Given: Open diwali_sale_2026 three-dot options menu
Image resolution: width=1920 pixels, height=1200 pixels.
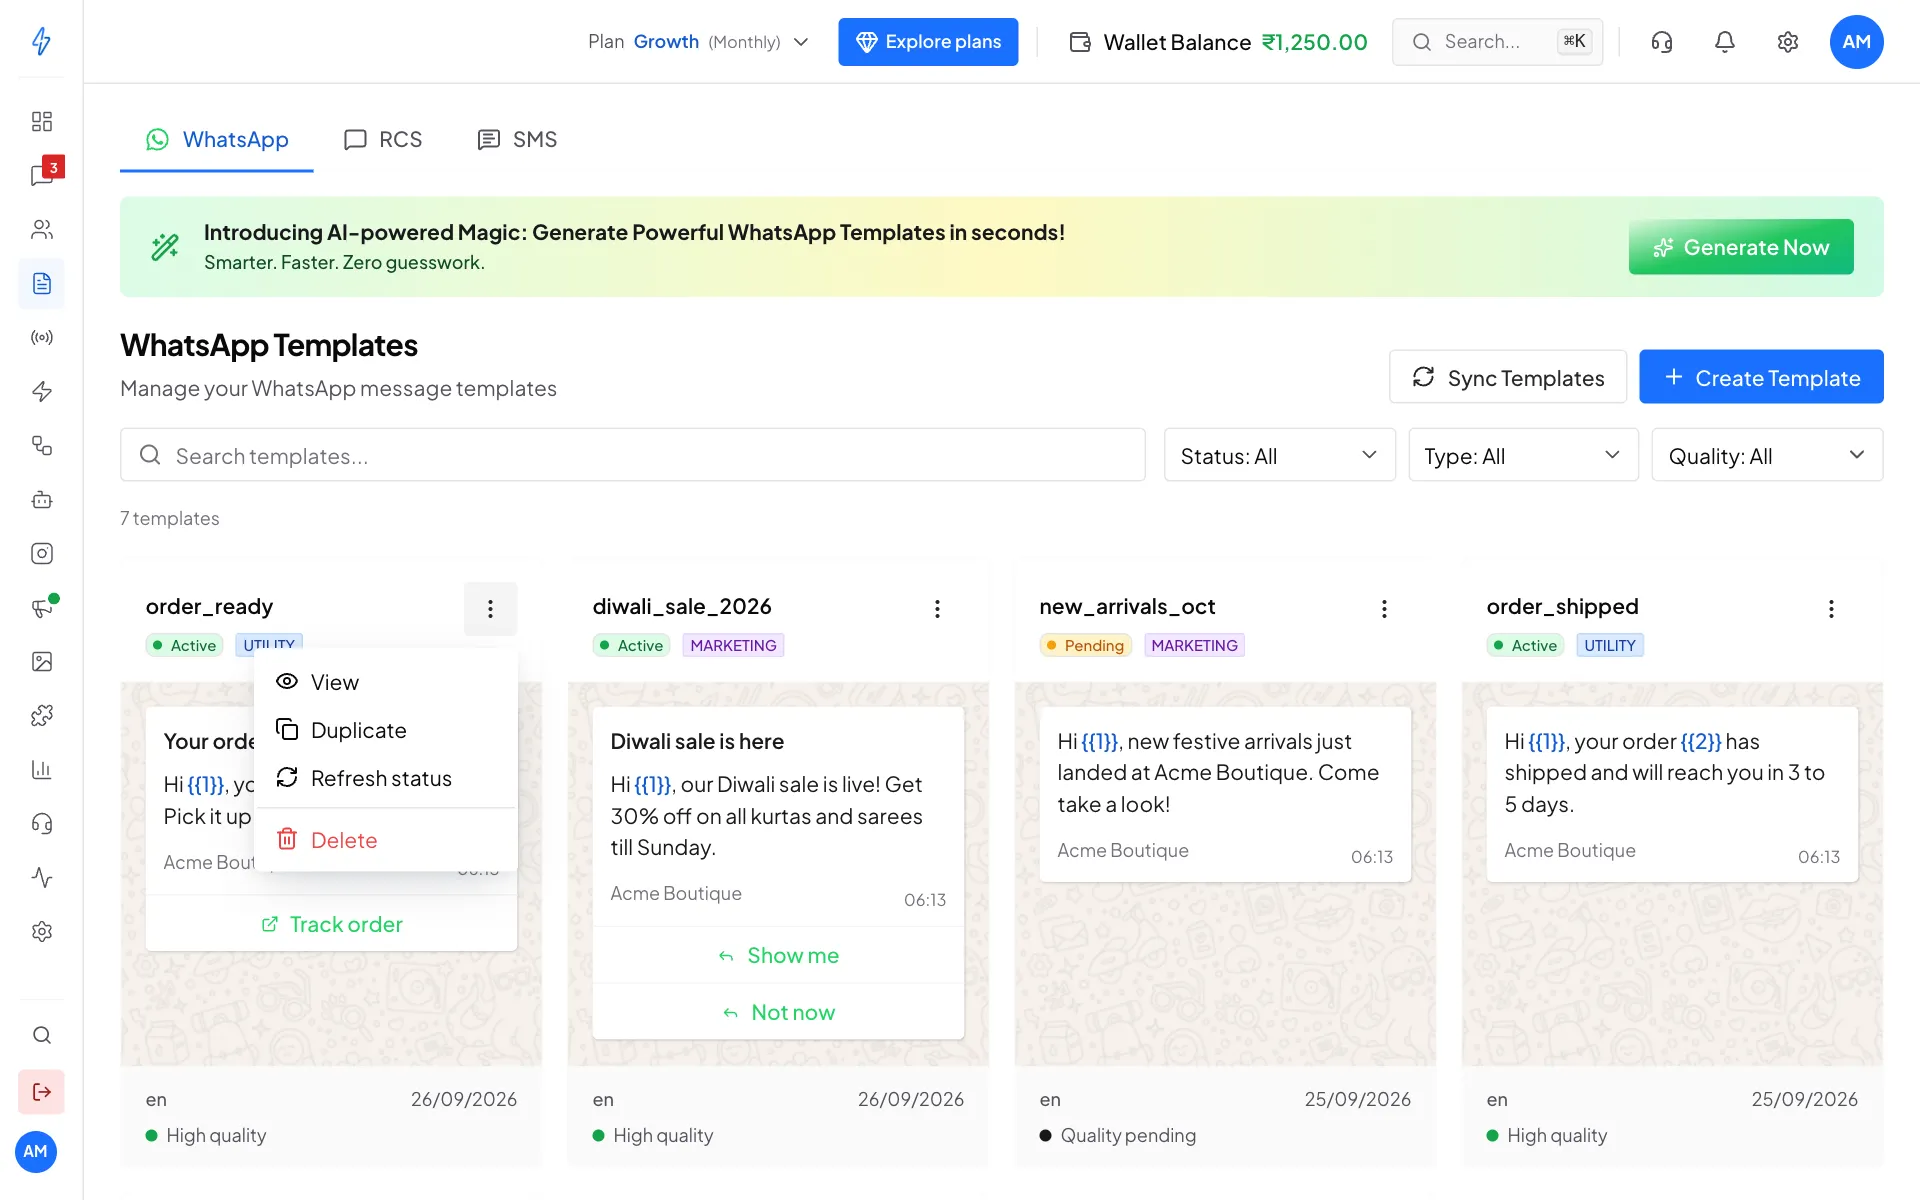Looking at the screenshot, I should 937,608.
